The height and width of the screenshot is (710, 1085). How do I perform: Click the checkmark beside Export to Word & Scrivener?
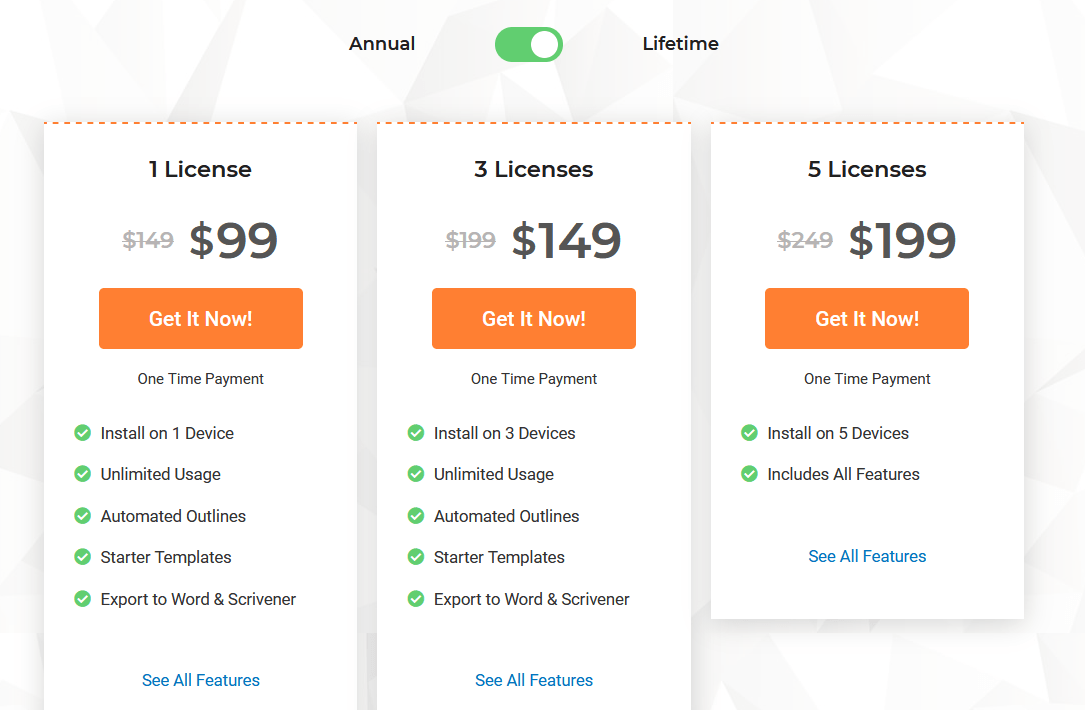pyautogui.click(x=82, y=599)
